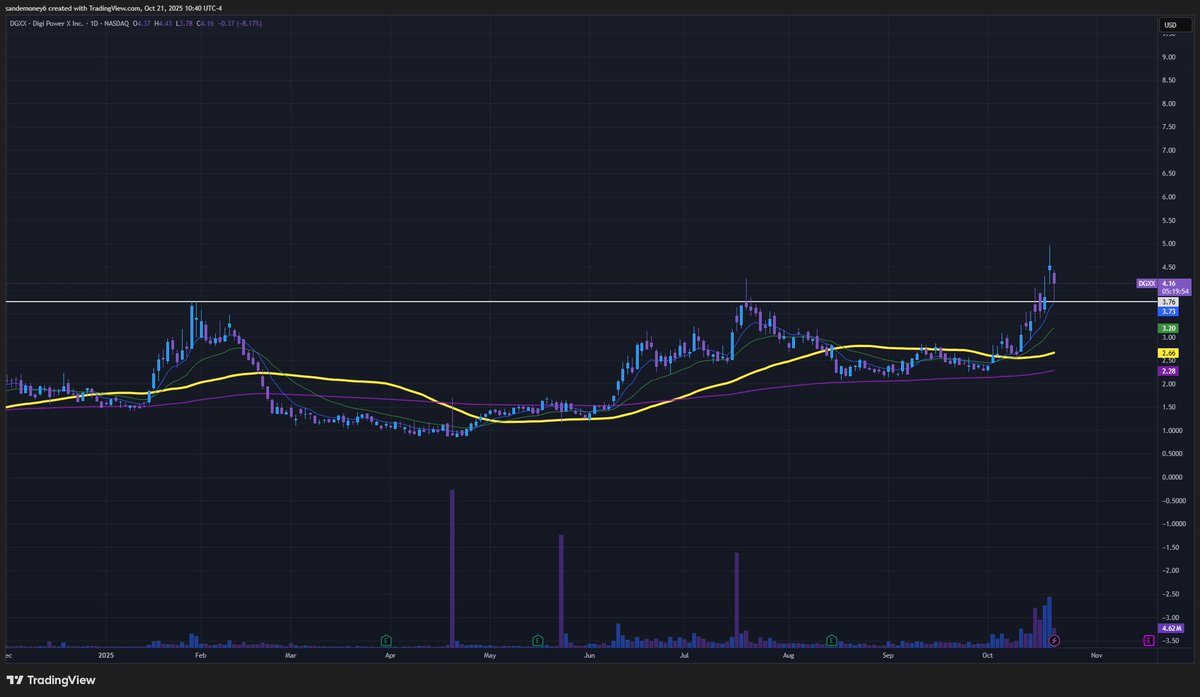1200x697 pixels.
Task: Click the DGXX symbol name to change tickers
Action: (19, 22)
